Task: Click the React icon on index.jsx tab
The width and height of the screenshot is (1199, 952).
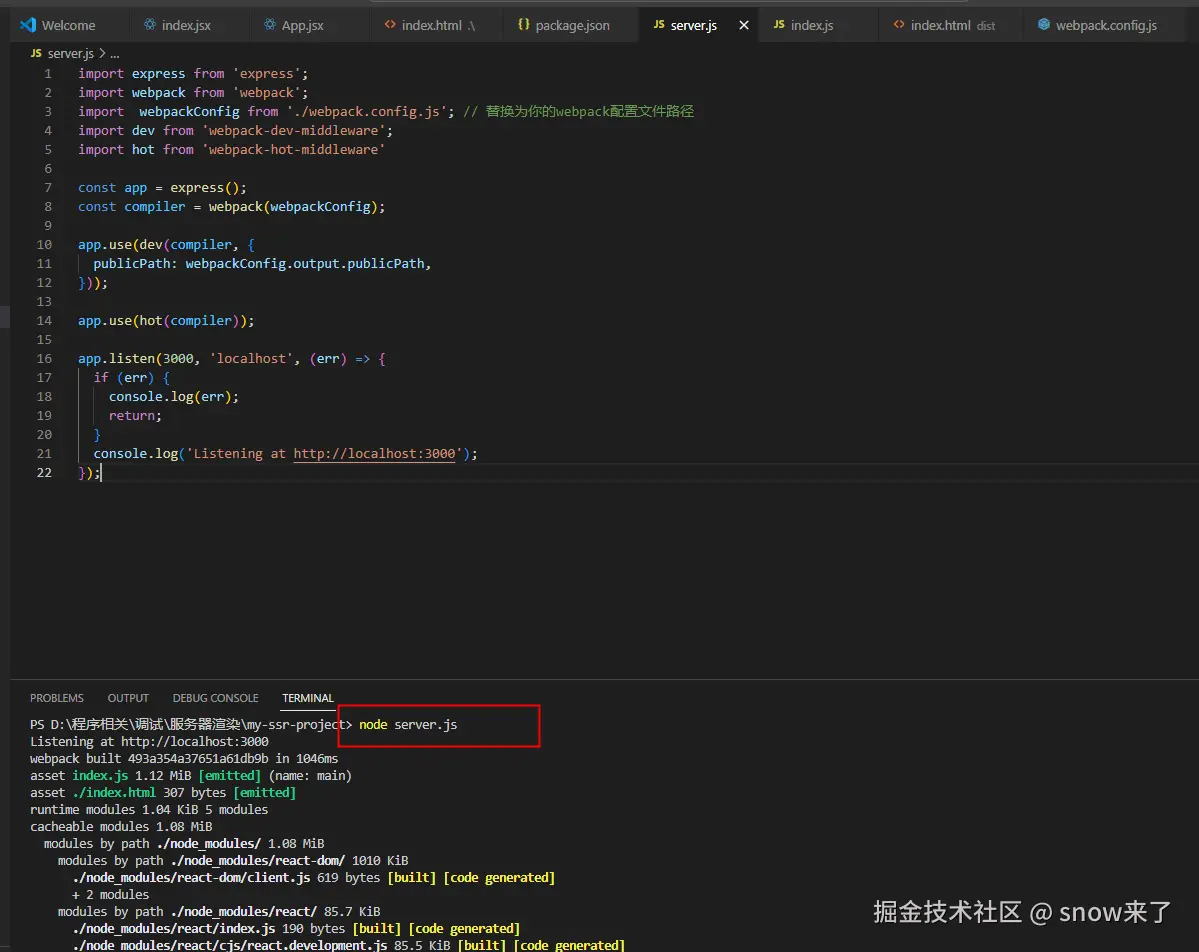Action: [x=150, y=24]
